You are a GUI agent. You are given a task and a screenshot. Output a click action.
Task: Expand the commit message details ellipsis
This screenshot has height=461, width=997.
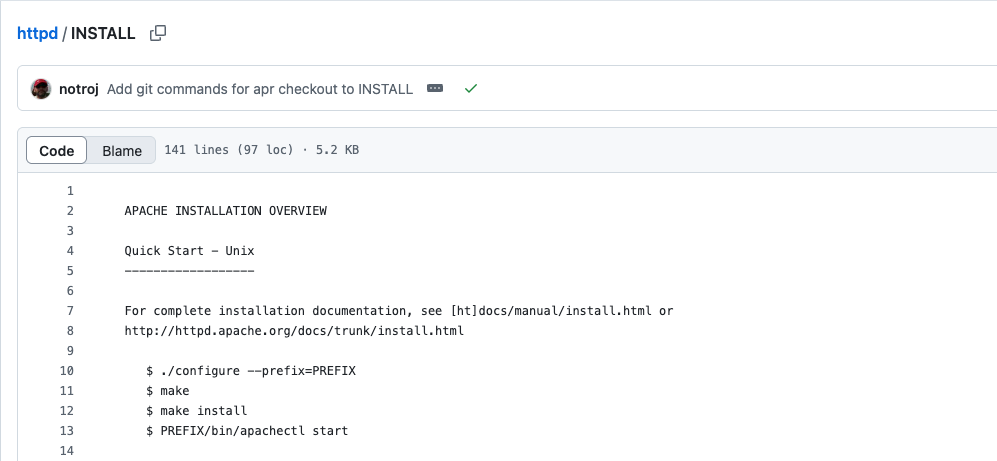(435, 89)
